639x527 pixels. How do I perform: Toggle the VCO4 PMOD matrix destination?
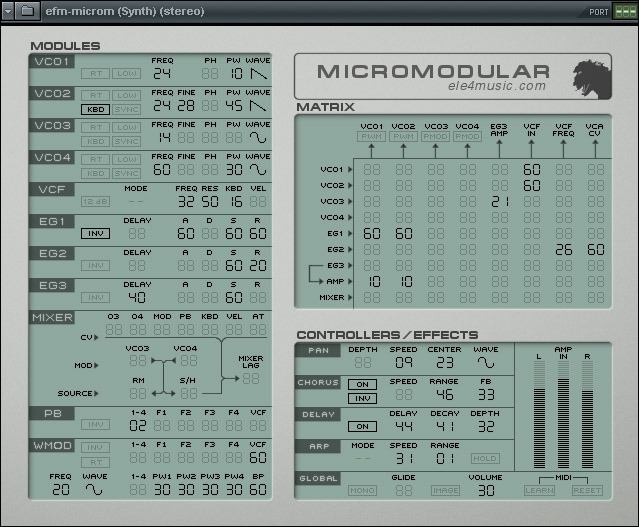[x=467, y=137]
